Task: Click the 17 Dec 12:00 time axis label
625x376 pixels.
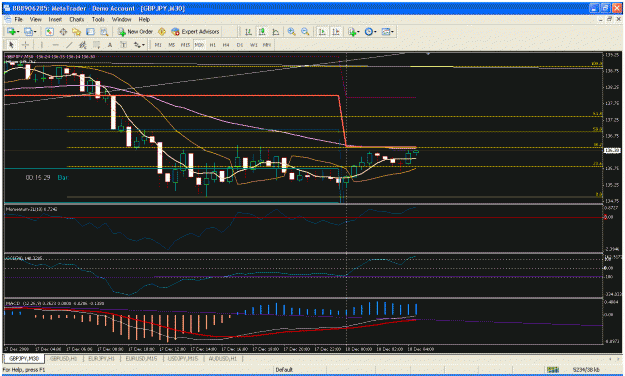Action: tap(172, 349)
